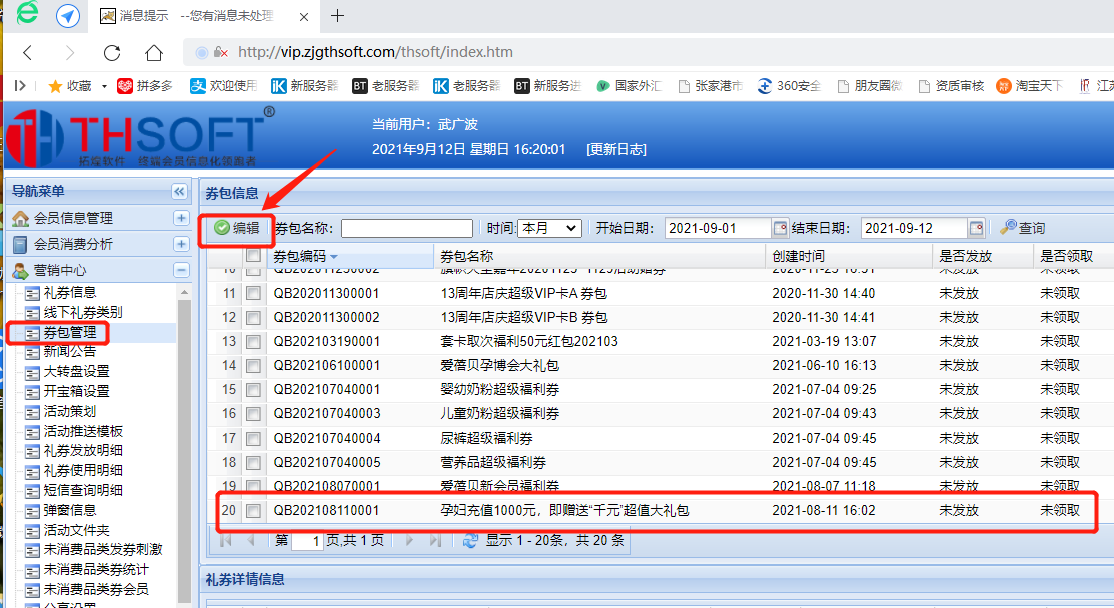
Task: Expand the 会员信息管理 section
Action: click(x=181, y=218)
